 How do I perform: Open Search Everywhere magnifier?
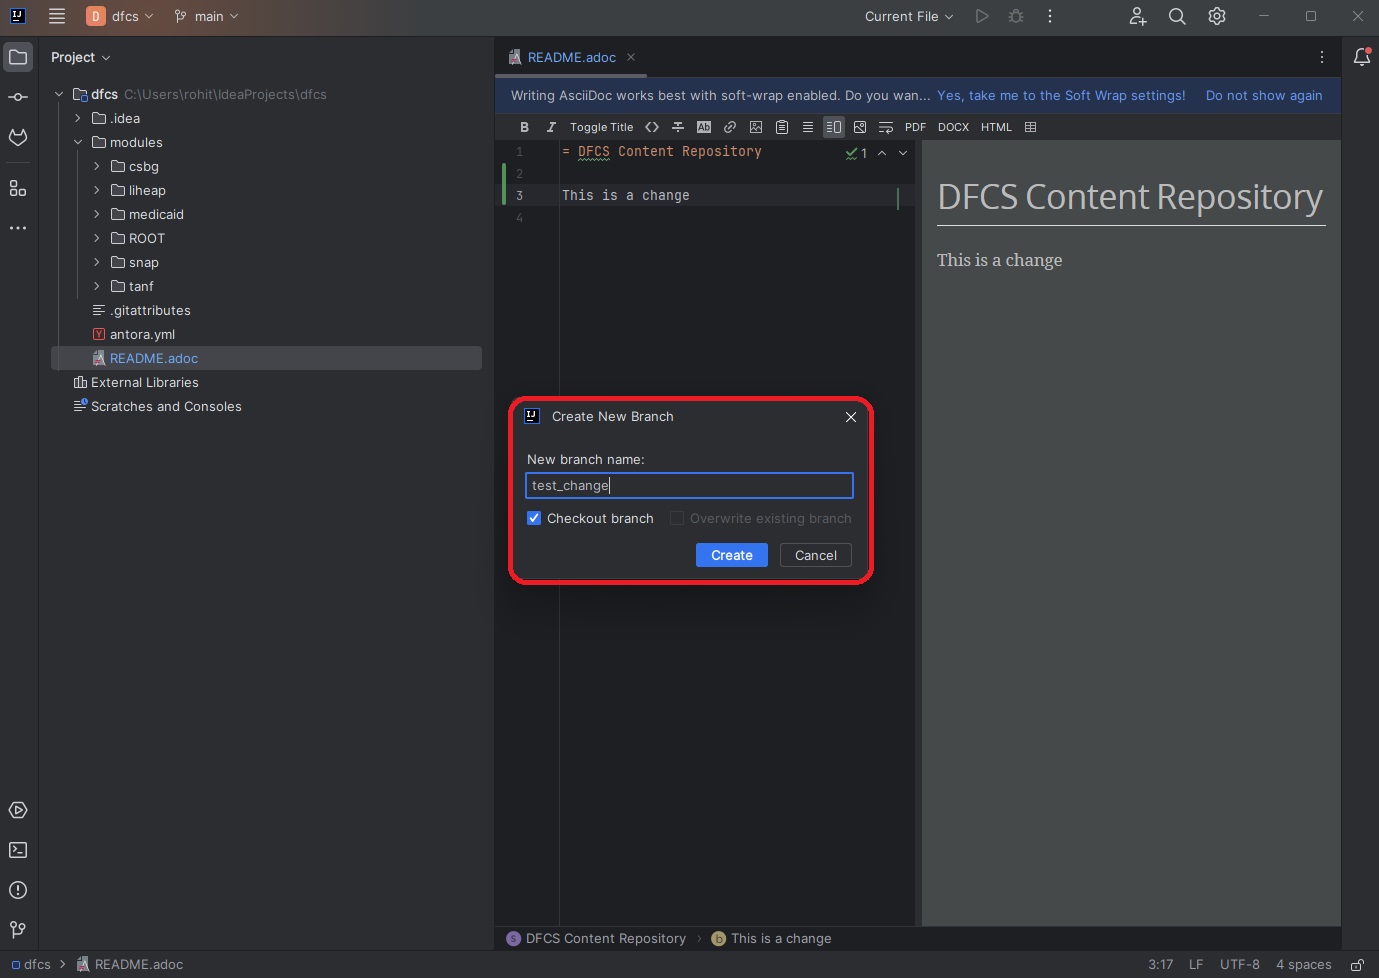click(x=1177, y=16)
